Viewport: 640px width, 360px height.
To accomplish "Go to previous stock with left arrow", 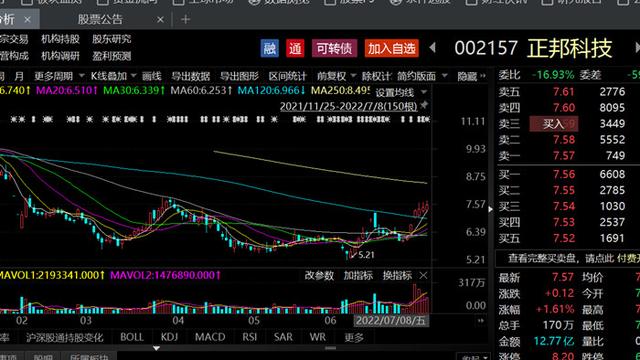I will click(x=433, y=48).
